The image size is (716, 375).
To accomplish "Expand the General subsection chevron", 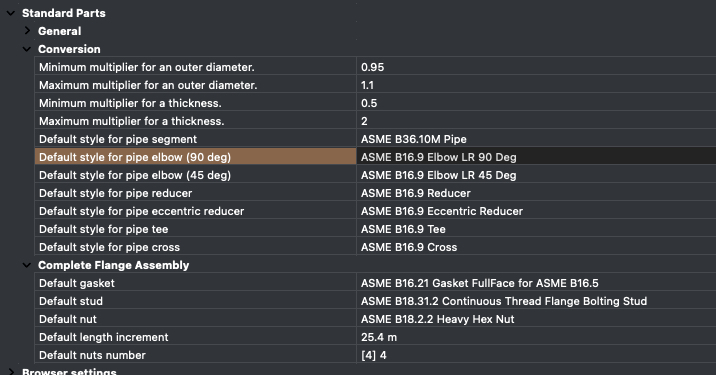I will 27,31.
